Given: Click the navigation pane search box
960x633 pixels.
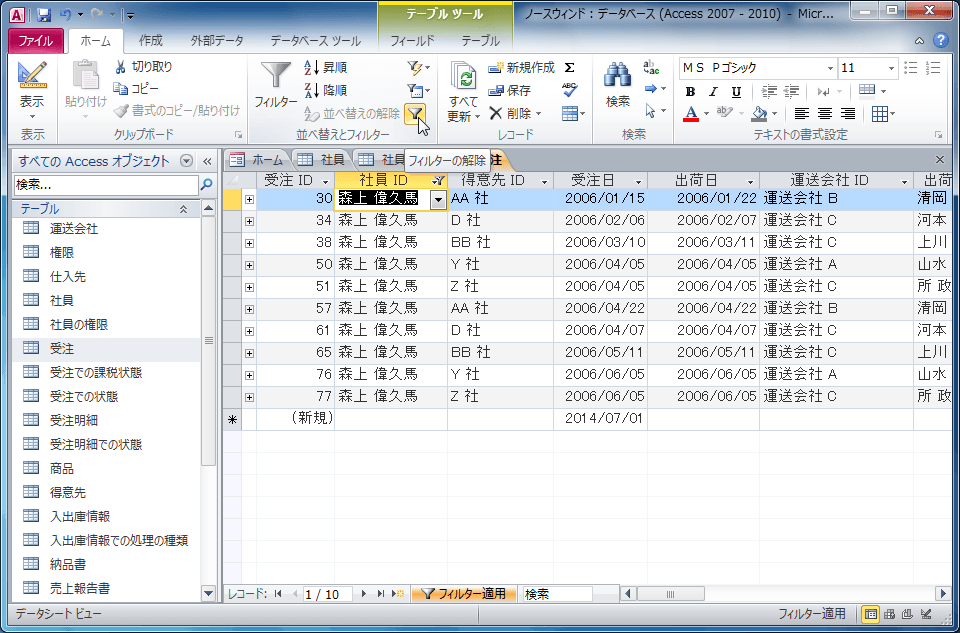Looking at the screenshot, I should [x=105, y=184].
